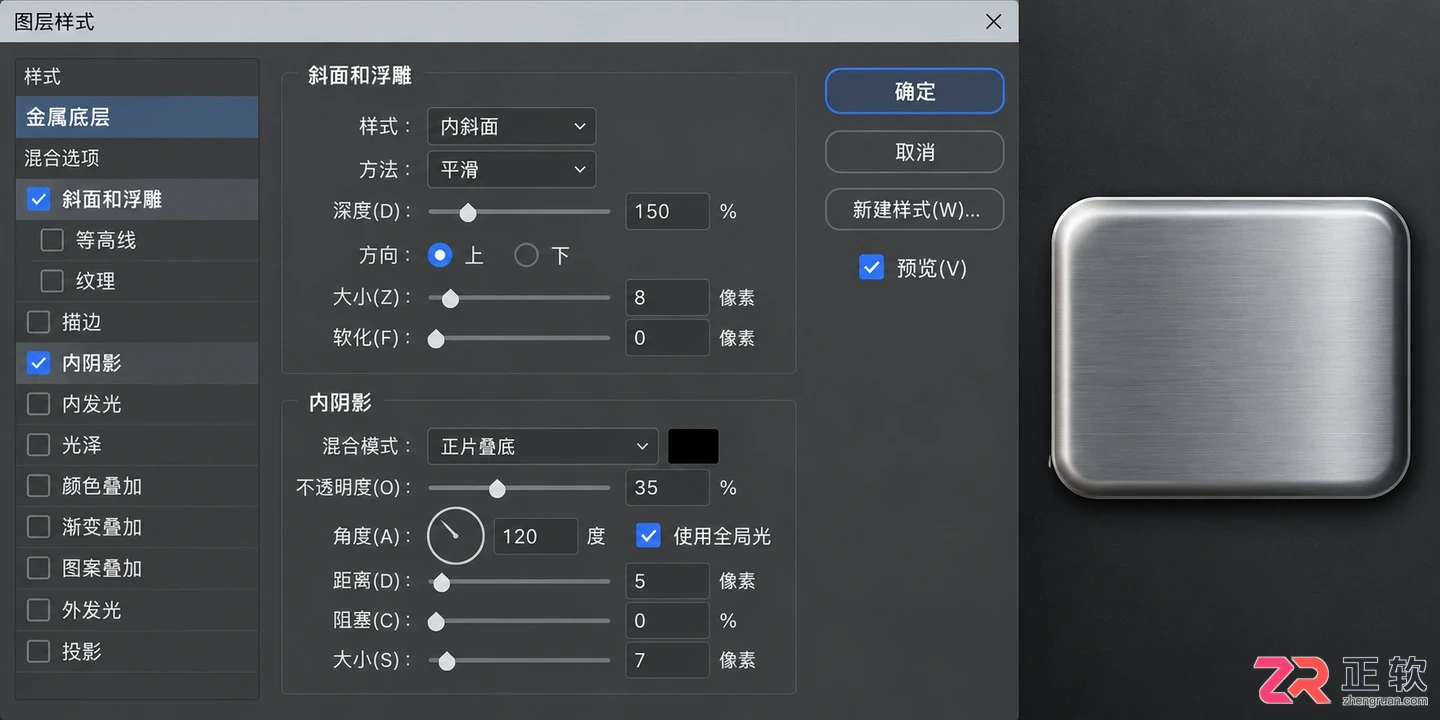Enable 颜色叠加 checkbox

[x=38, y=486]
